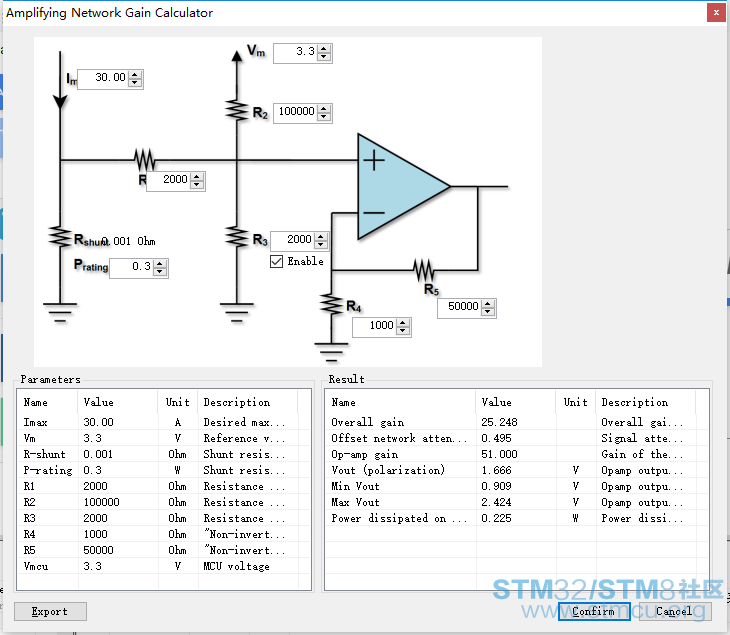Viewport: 730px width, 635px height.
Task: Click the Name column header in Result
Action: [400, 402]
